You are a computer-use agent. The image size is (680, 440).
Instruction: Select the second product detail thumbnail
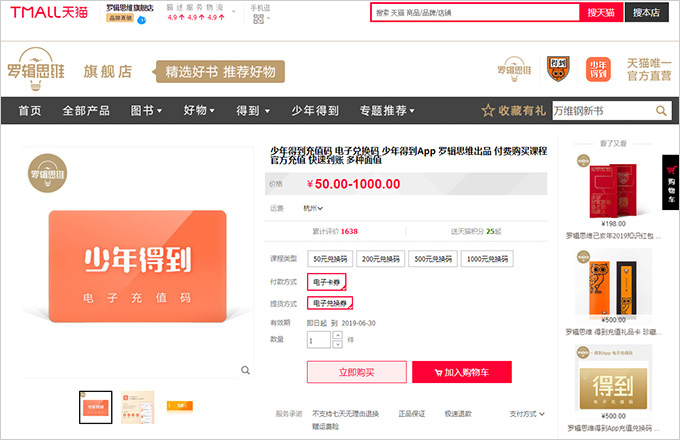(x=137, y=407)
